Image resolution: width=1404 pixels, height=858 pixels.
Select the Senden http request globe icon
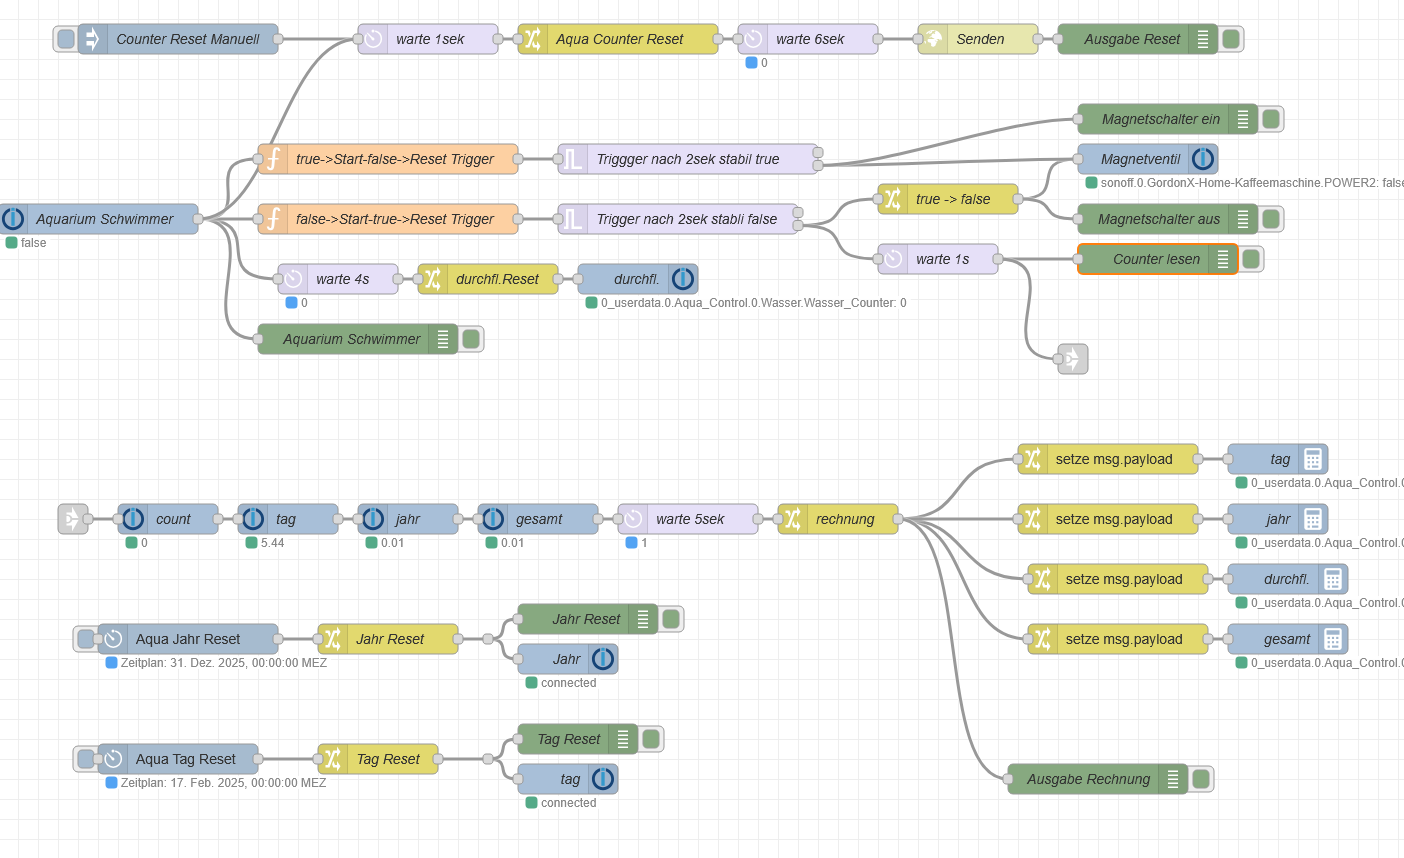click(933, 39)
